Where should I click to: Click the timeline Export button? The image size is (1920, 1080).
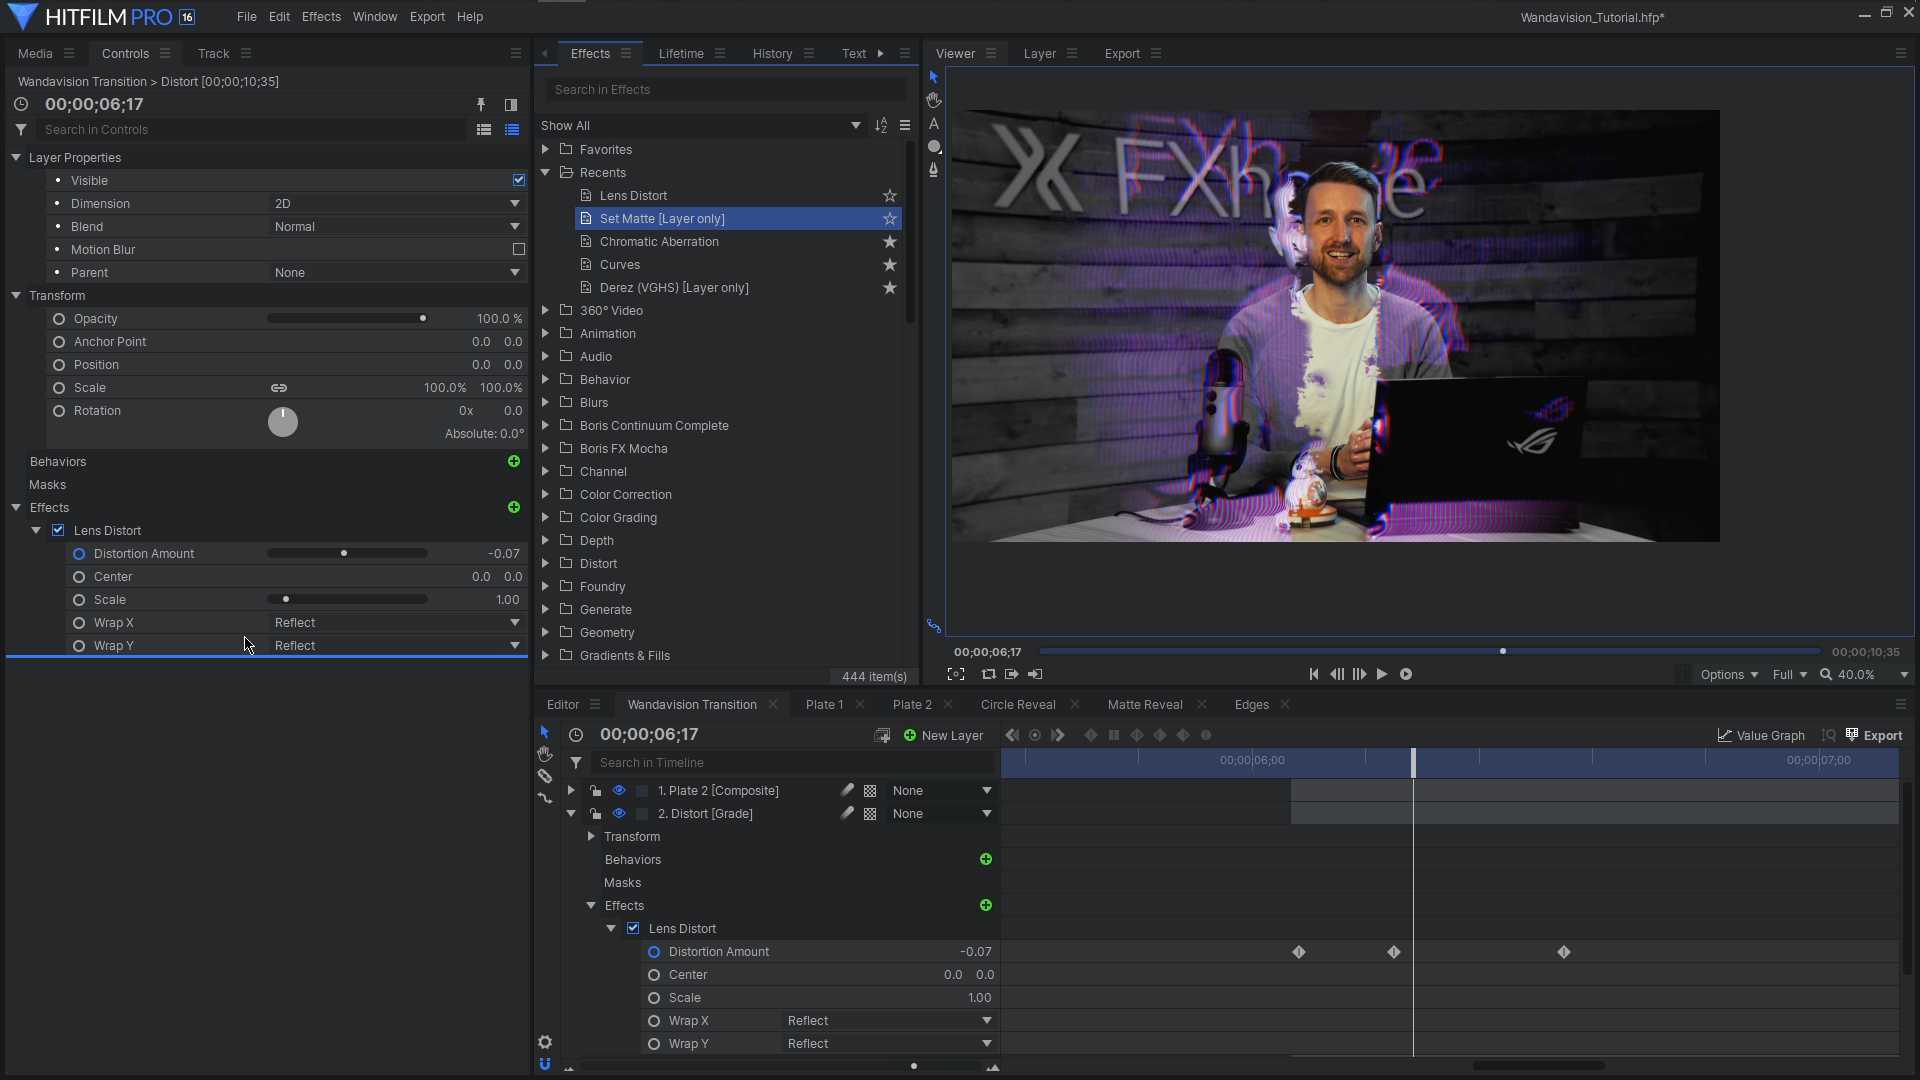coord(1874,736)
